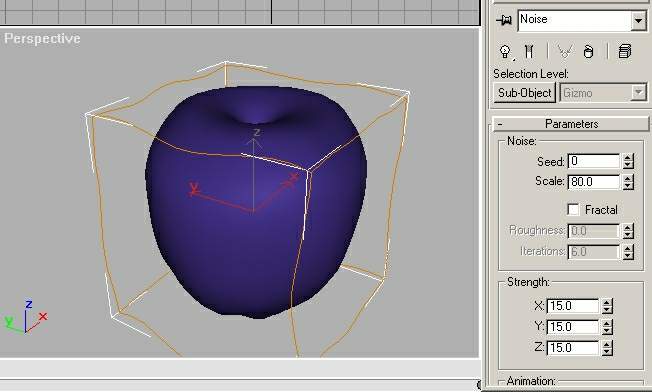The width and height of the screenshot is (652, 392).
Task: Decrease Strength Y with spinner down arrow
Action: point(608,330)
